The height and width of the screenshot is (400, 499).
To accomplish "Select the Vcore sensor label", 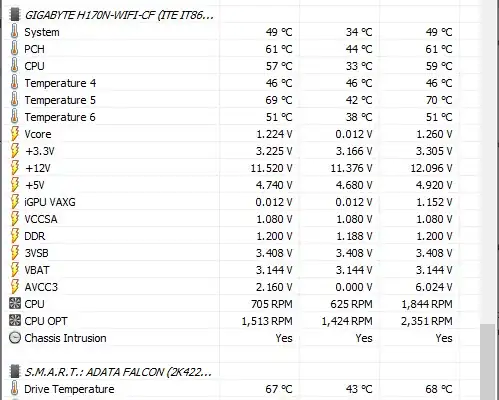I will (x=38, y=134).
